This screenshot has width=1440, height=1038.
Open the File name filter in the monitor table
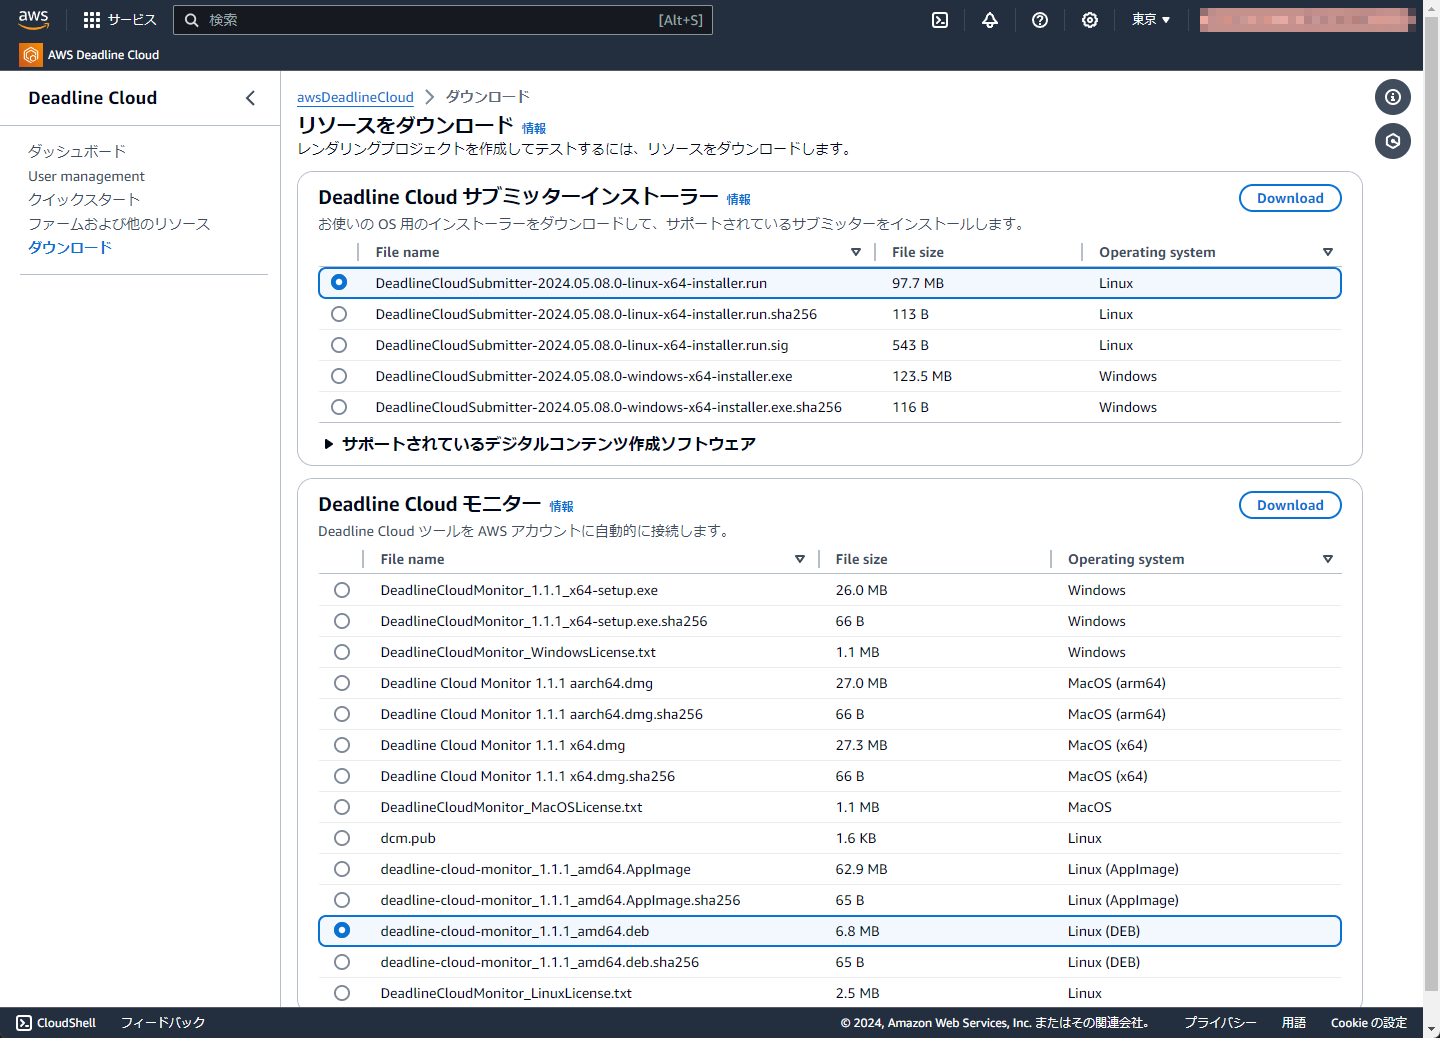[x=800, y=559]
